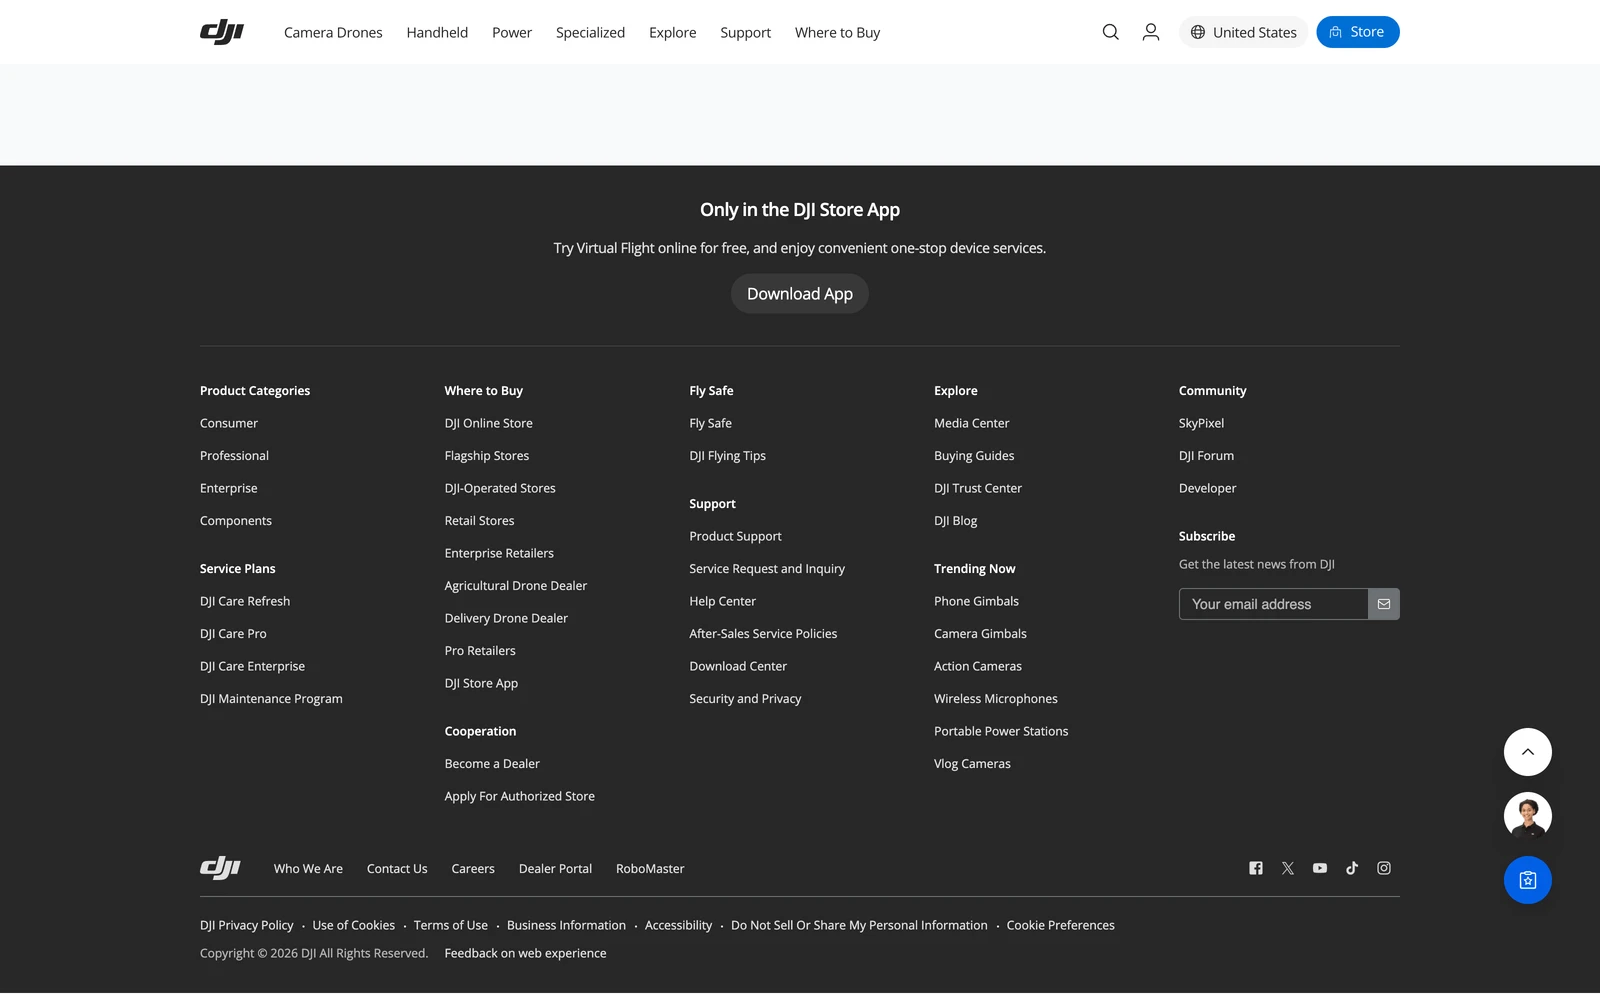Open Feedback on web experience link
The height and width of the screenshot is (1000, 1600).
pos(525,953)
